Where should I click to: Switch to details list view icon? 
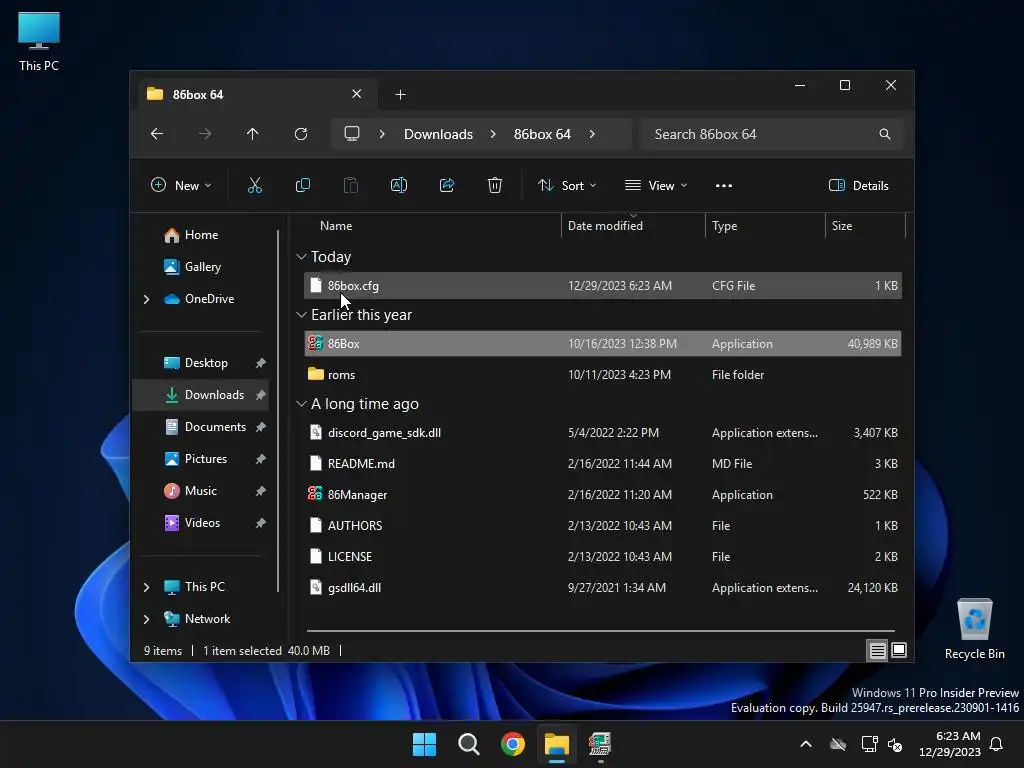click(877, 650)
